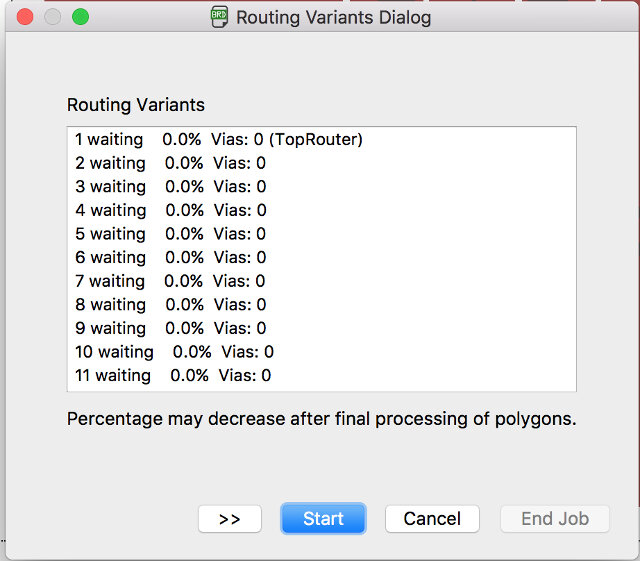
Task: Close the dialog with red button
Action: 25,17
